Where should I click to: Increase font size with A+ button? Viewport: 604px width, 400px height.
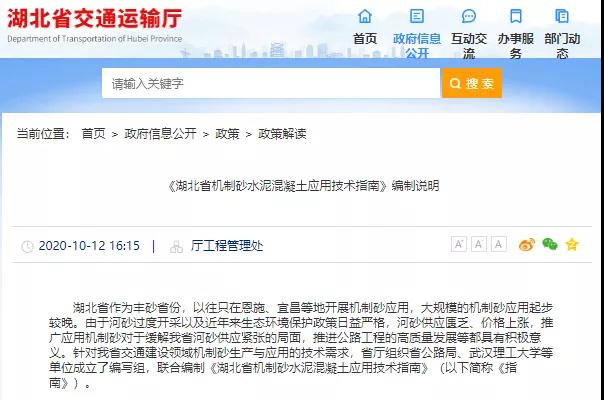459,244
